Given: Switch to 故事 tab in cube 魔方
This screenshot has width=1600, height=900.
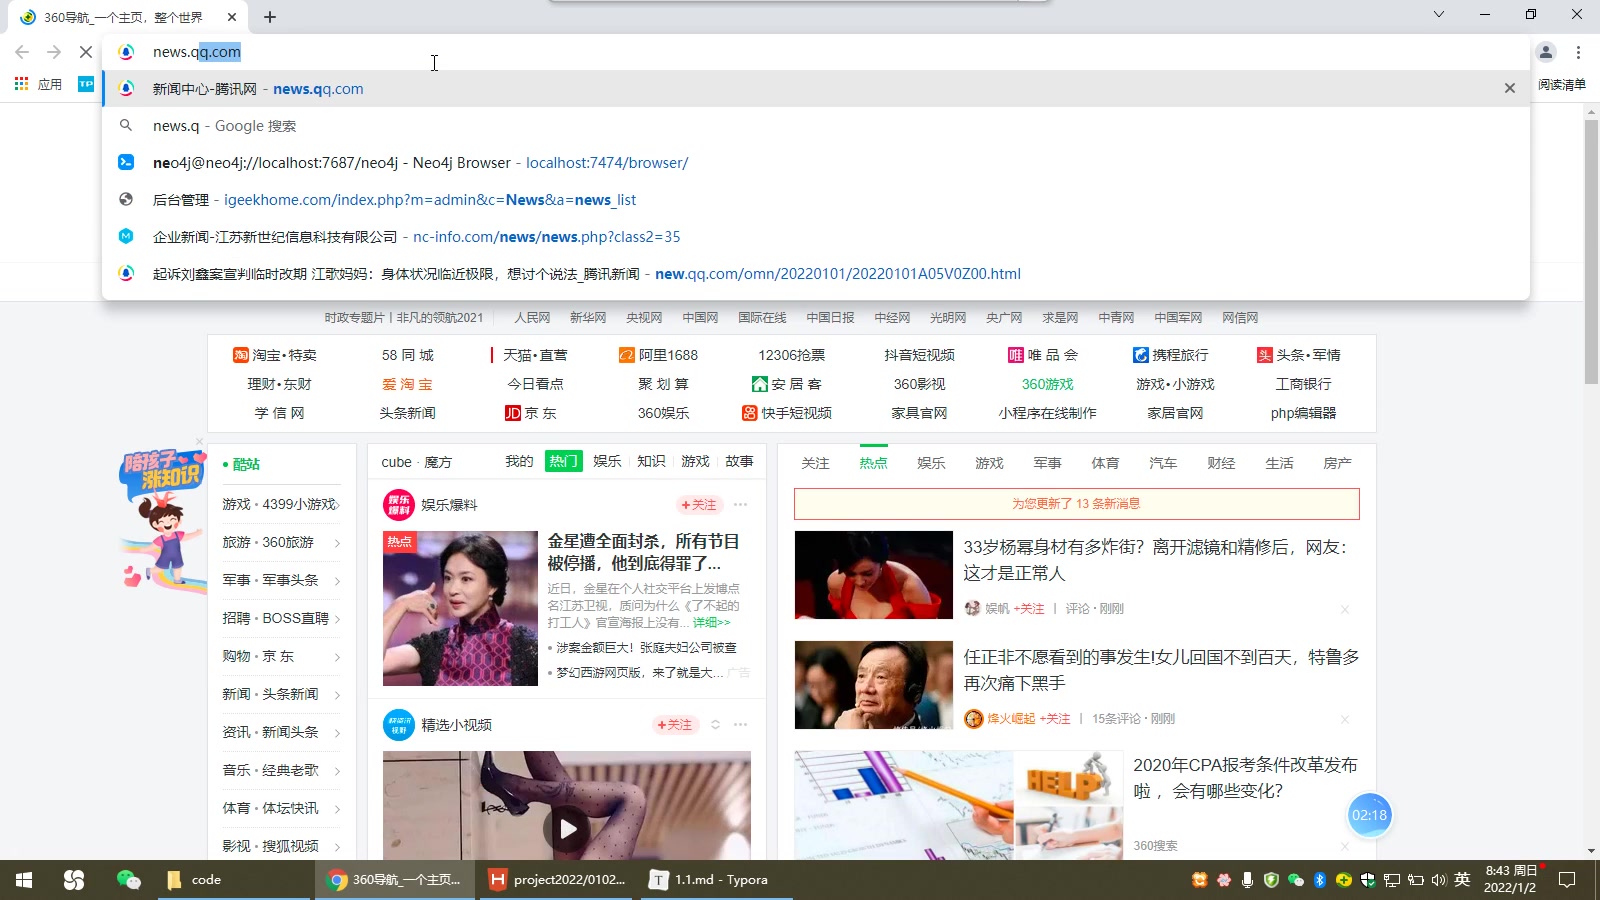Looking at the screenshot, I should [739, 461].
